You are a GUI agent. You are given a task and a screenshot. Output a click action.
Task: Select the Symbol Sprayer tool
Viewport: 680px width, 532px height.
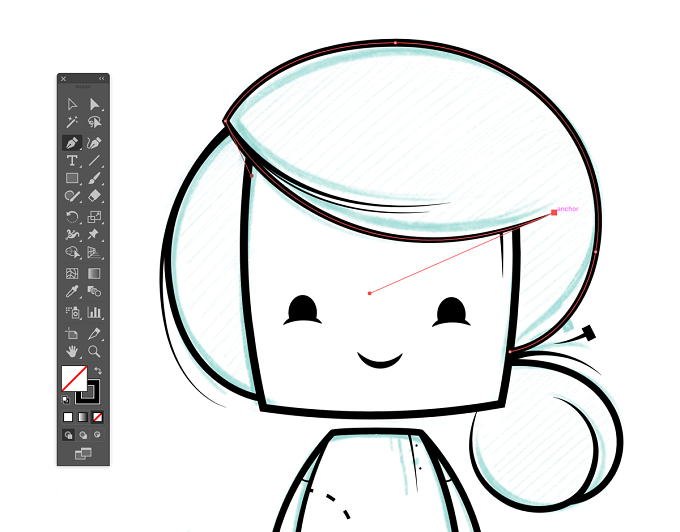click(x=72, y=312)
